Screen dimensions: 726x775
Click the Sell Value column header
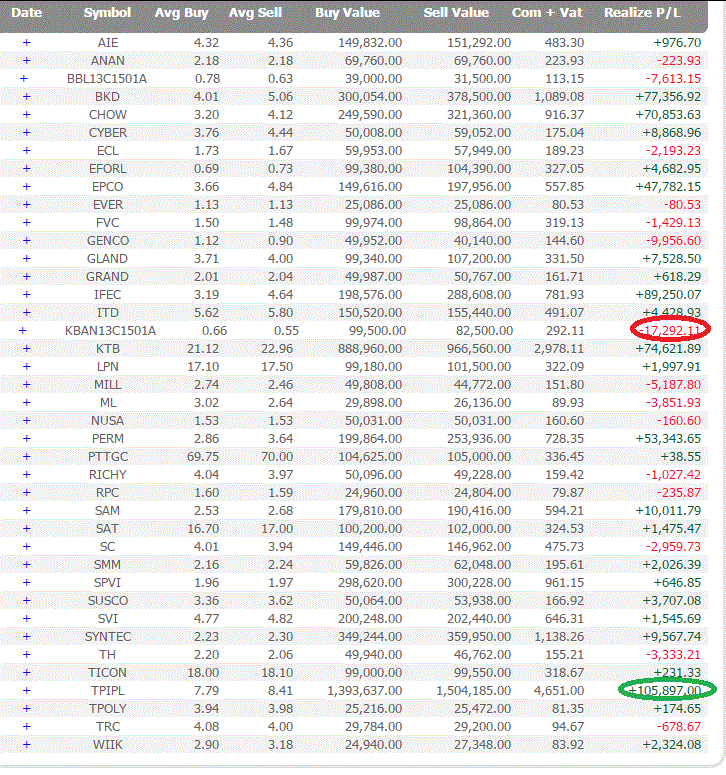456,12
